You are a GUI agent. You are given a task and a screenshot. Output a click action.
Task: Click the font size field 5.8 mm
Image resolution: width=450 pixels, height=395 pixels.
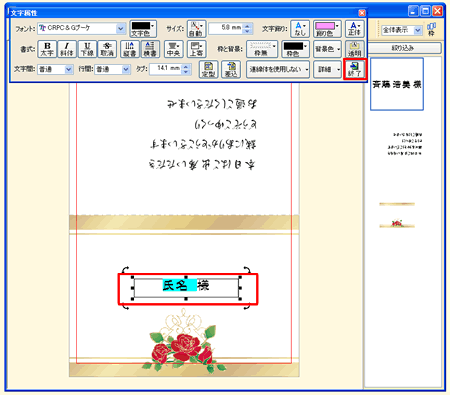click(226, 29)
